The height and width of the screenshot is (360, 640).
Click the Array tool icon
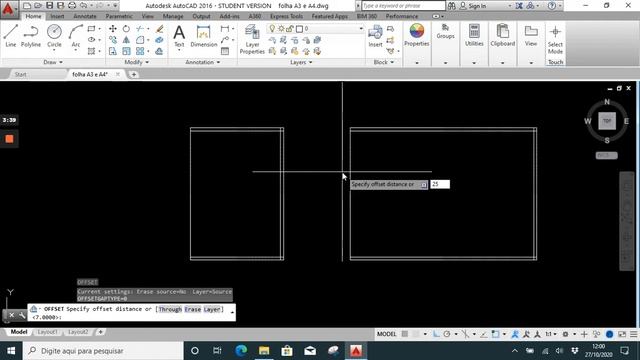[140, 51]
